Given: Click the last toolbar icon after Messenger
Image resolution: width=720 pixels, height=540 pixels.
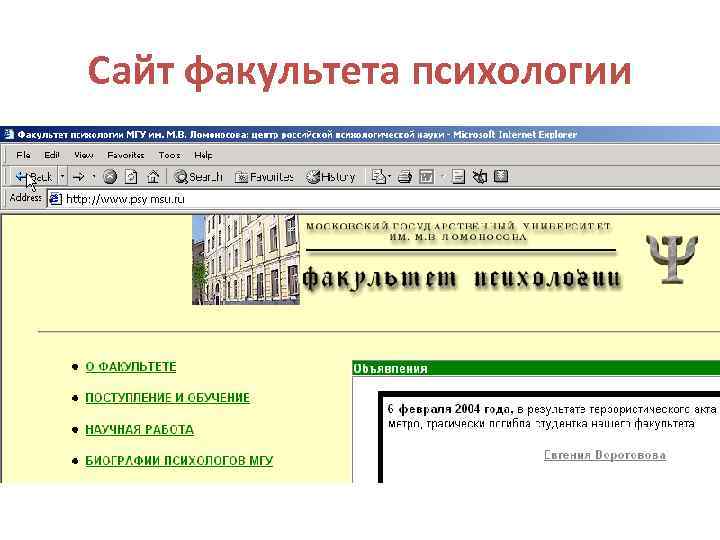Looking at the screenshot, I should pos(501,177).
